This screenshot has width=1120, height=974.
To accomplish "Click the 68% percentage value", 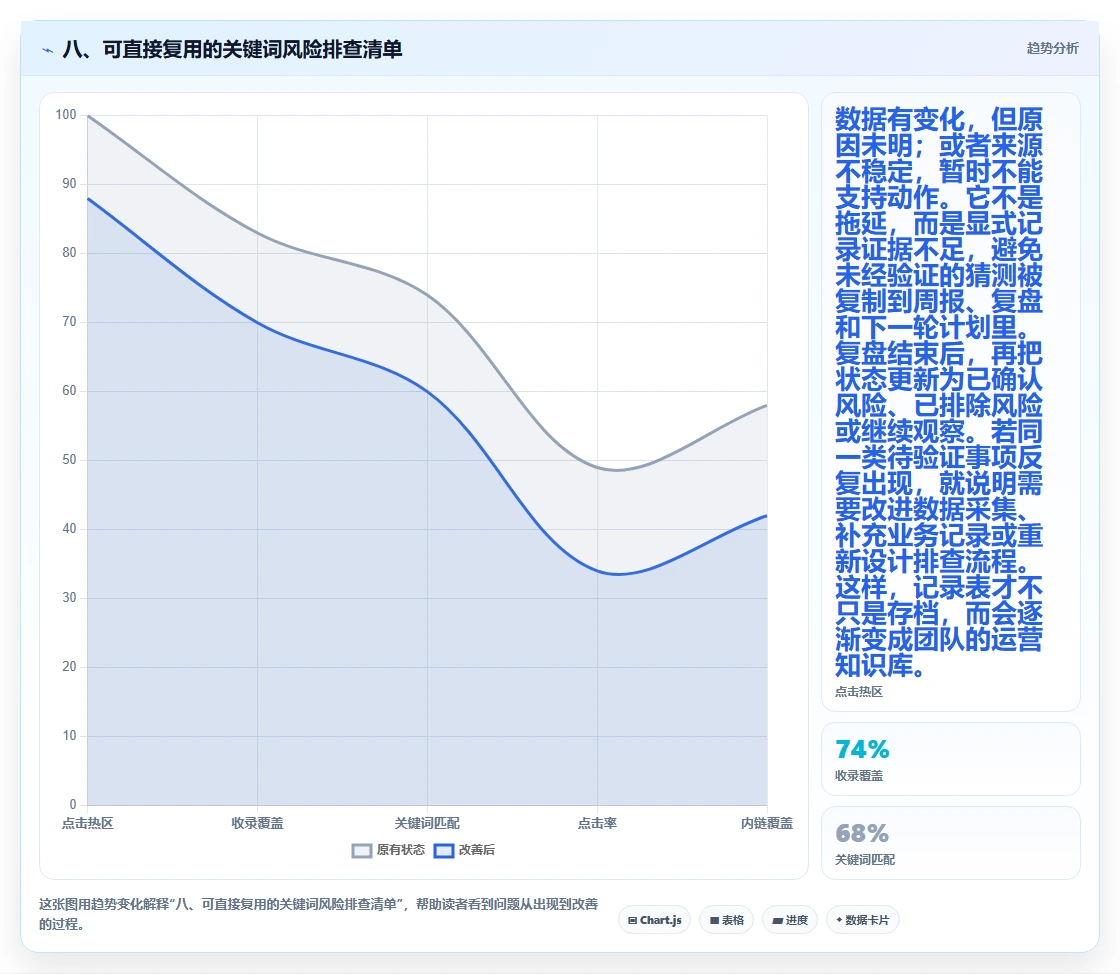I will (862, 833).
